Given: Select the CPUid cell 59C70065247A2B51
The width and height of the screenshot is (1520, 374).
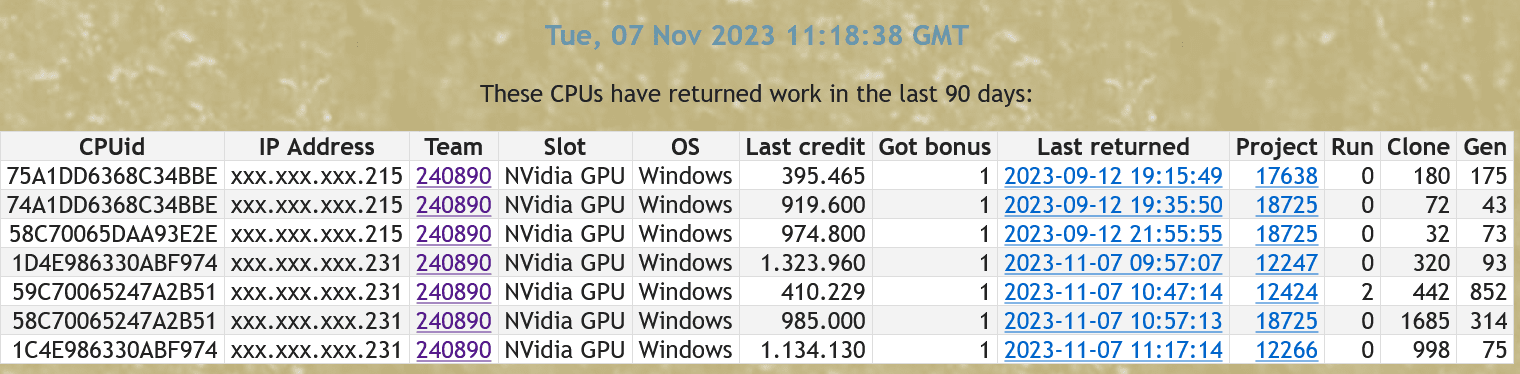Looking at the screenshot, I should click(x=112, y=292).
